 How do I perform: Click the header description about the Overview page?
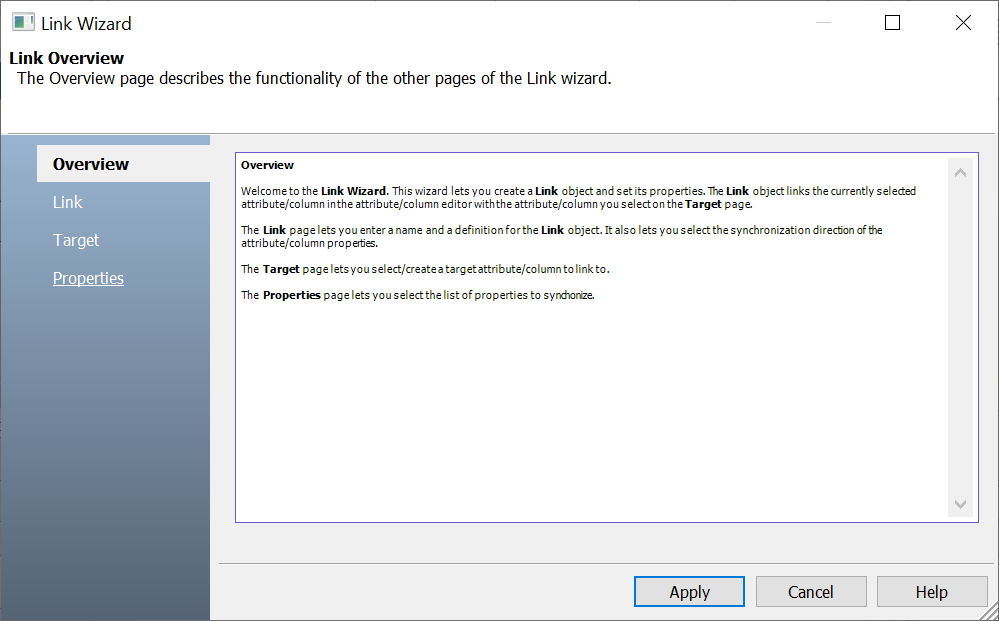click(x=314, y=78)
